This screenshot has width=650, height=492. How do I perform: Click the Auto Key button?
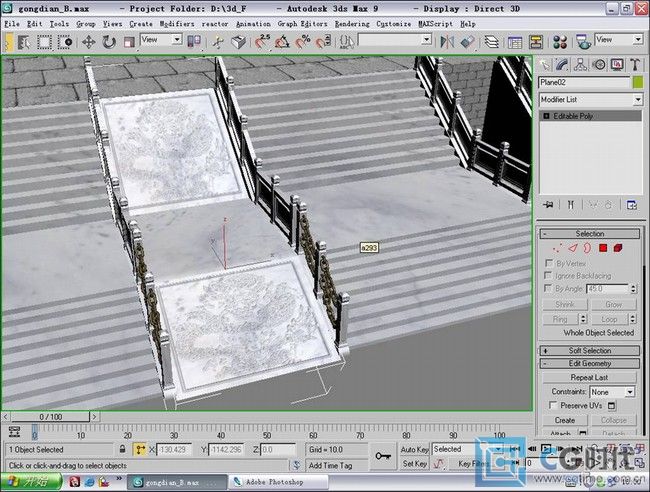(414, 449)
